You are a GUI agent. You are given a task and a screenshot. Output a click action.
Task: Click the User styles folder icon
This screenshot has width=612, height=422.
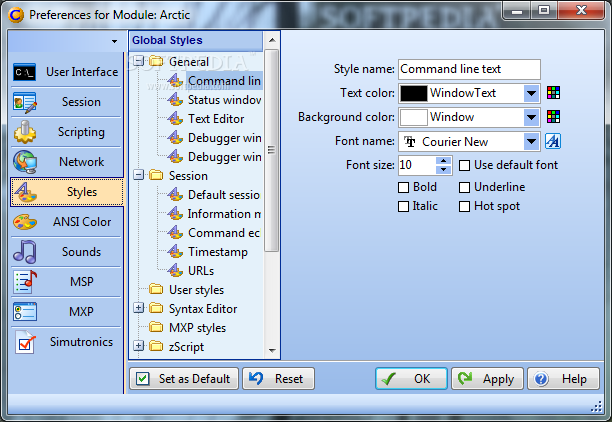pyautogui.click(x=156, y=289)
